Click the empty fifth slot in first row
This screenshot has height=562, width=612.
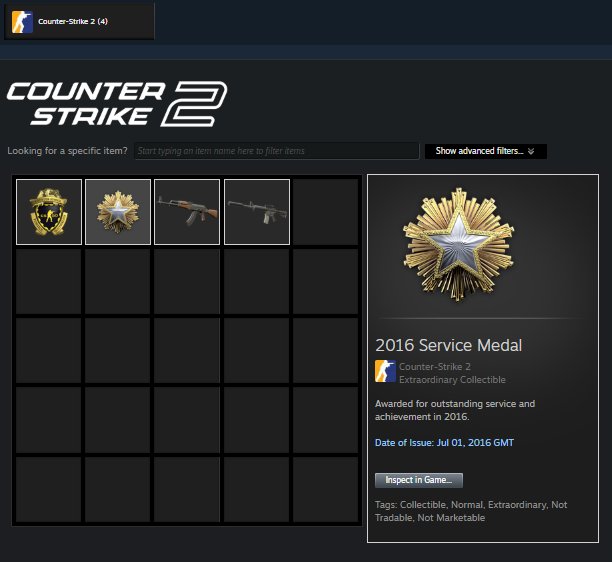326,212
